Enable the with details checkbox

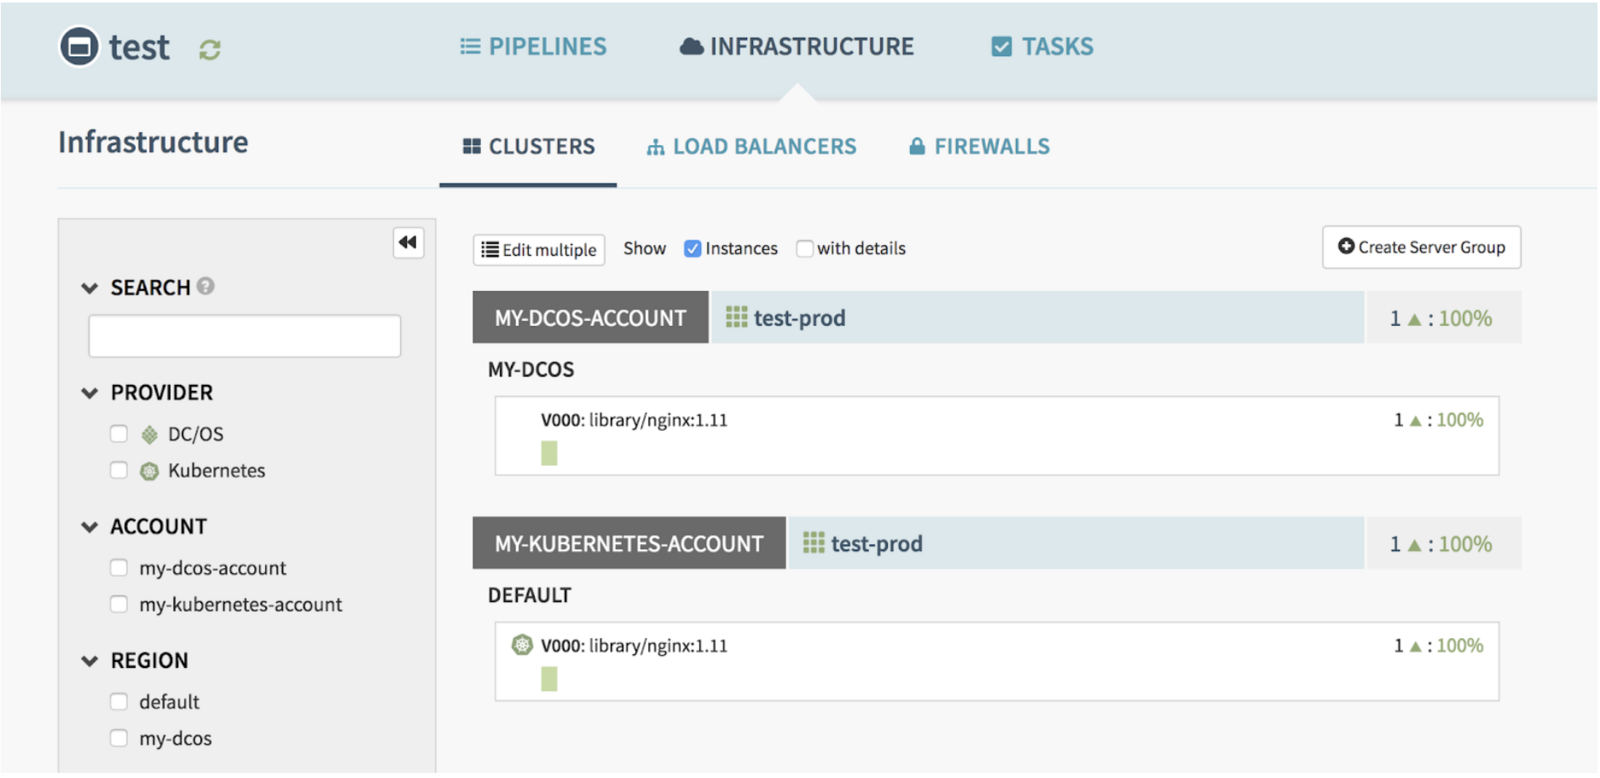[x=804, y=248]
